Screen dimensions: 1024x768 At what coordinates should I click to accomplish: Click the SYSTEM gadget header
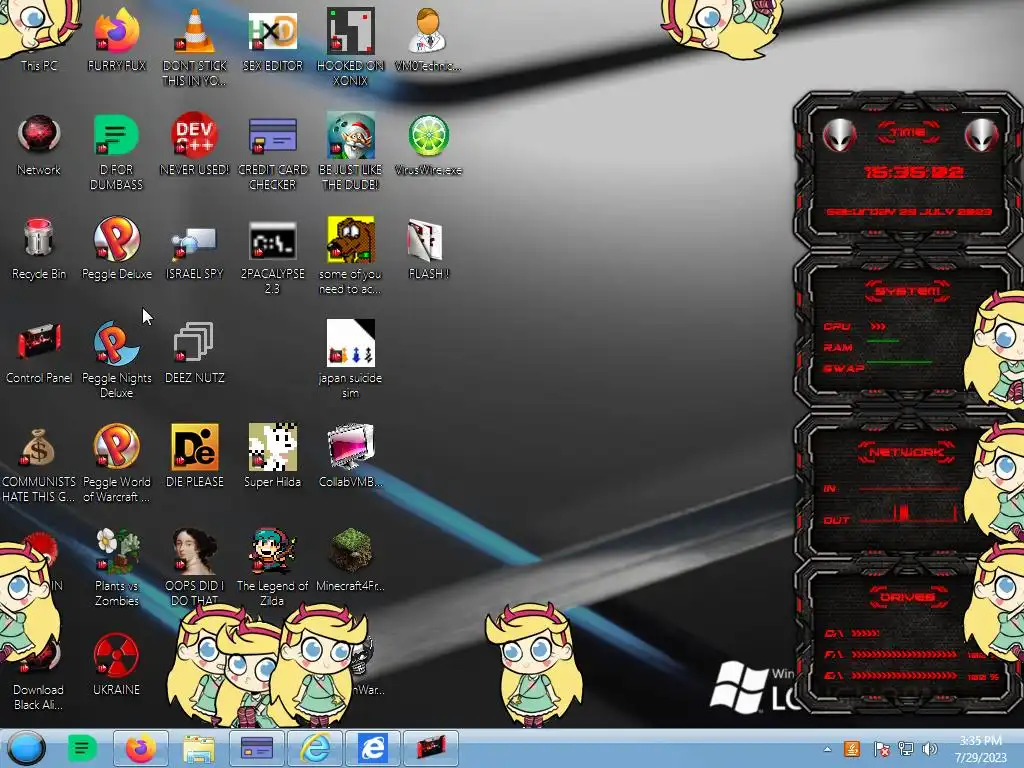[907, 291]
